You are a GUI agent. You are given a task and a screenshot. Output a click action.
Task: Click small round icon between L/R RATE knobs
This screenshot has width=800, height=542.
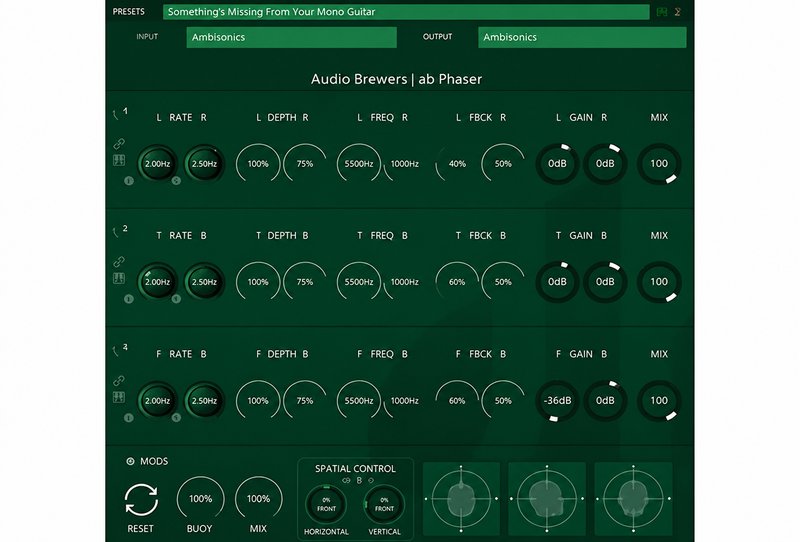point(176,181)
